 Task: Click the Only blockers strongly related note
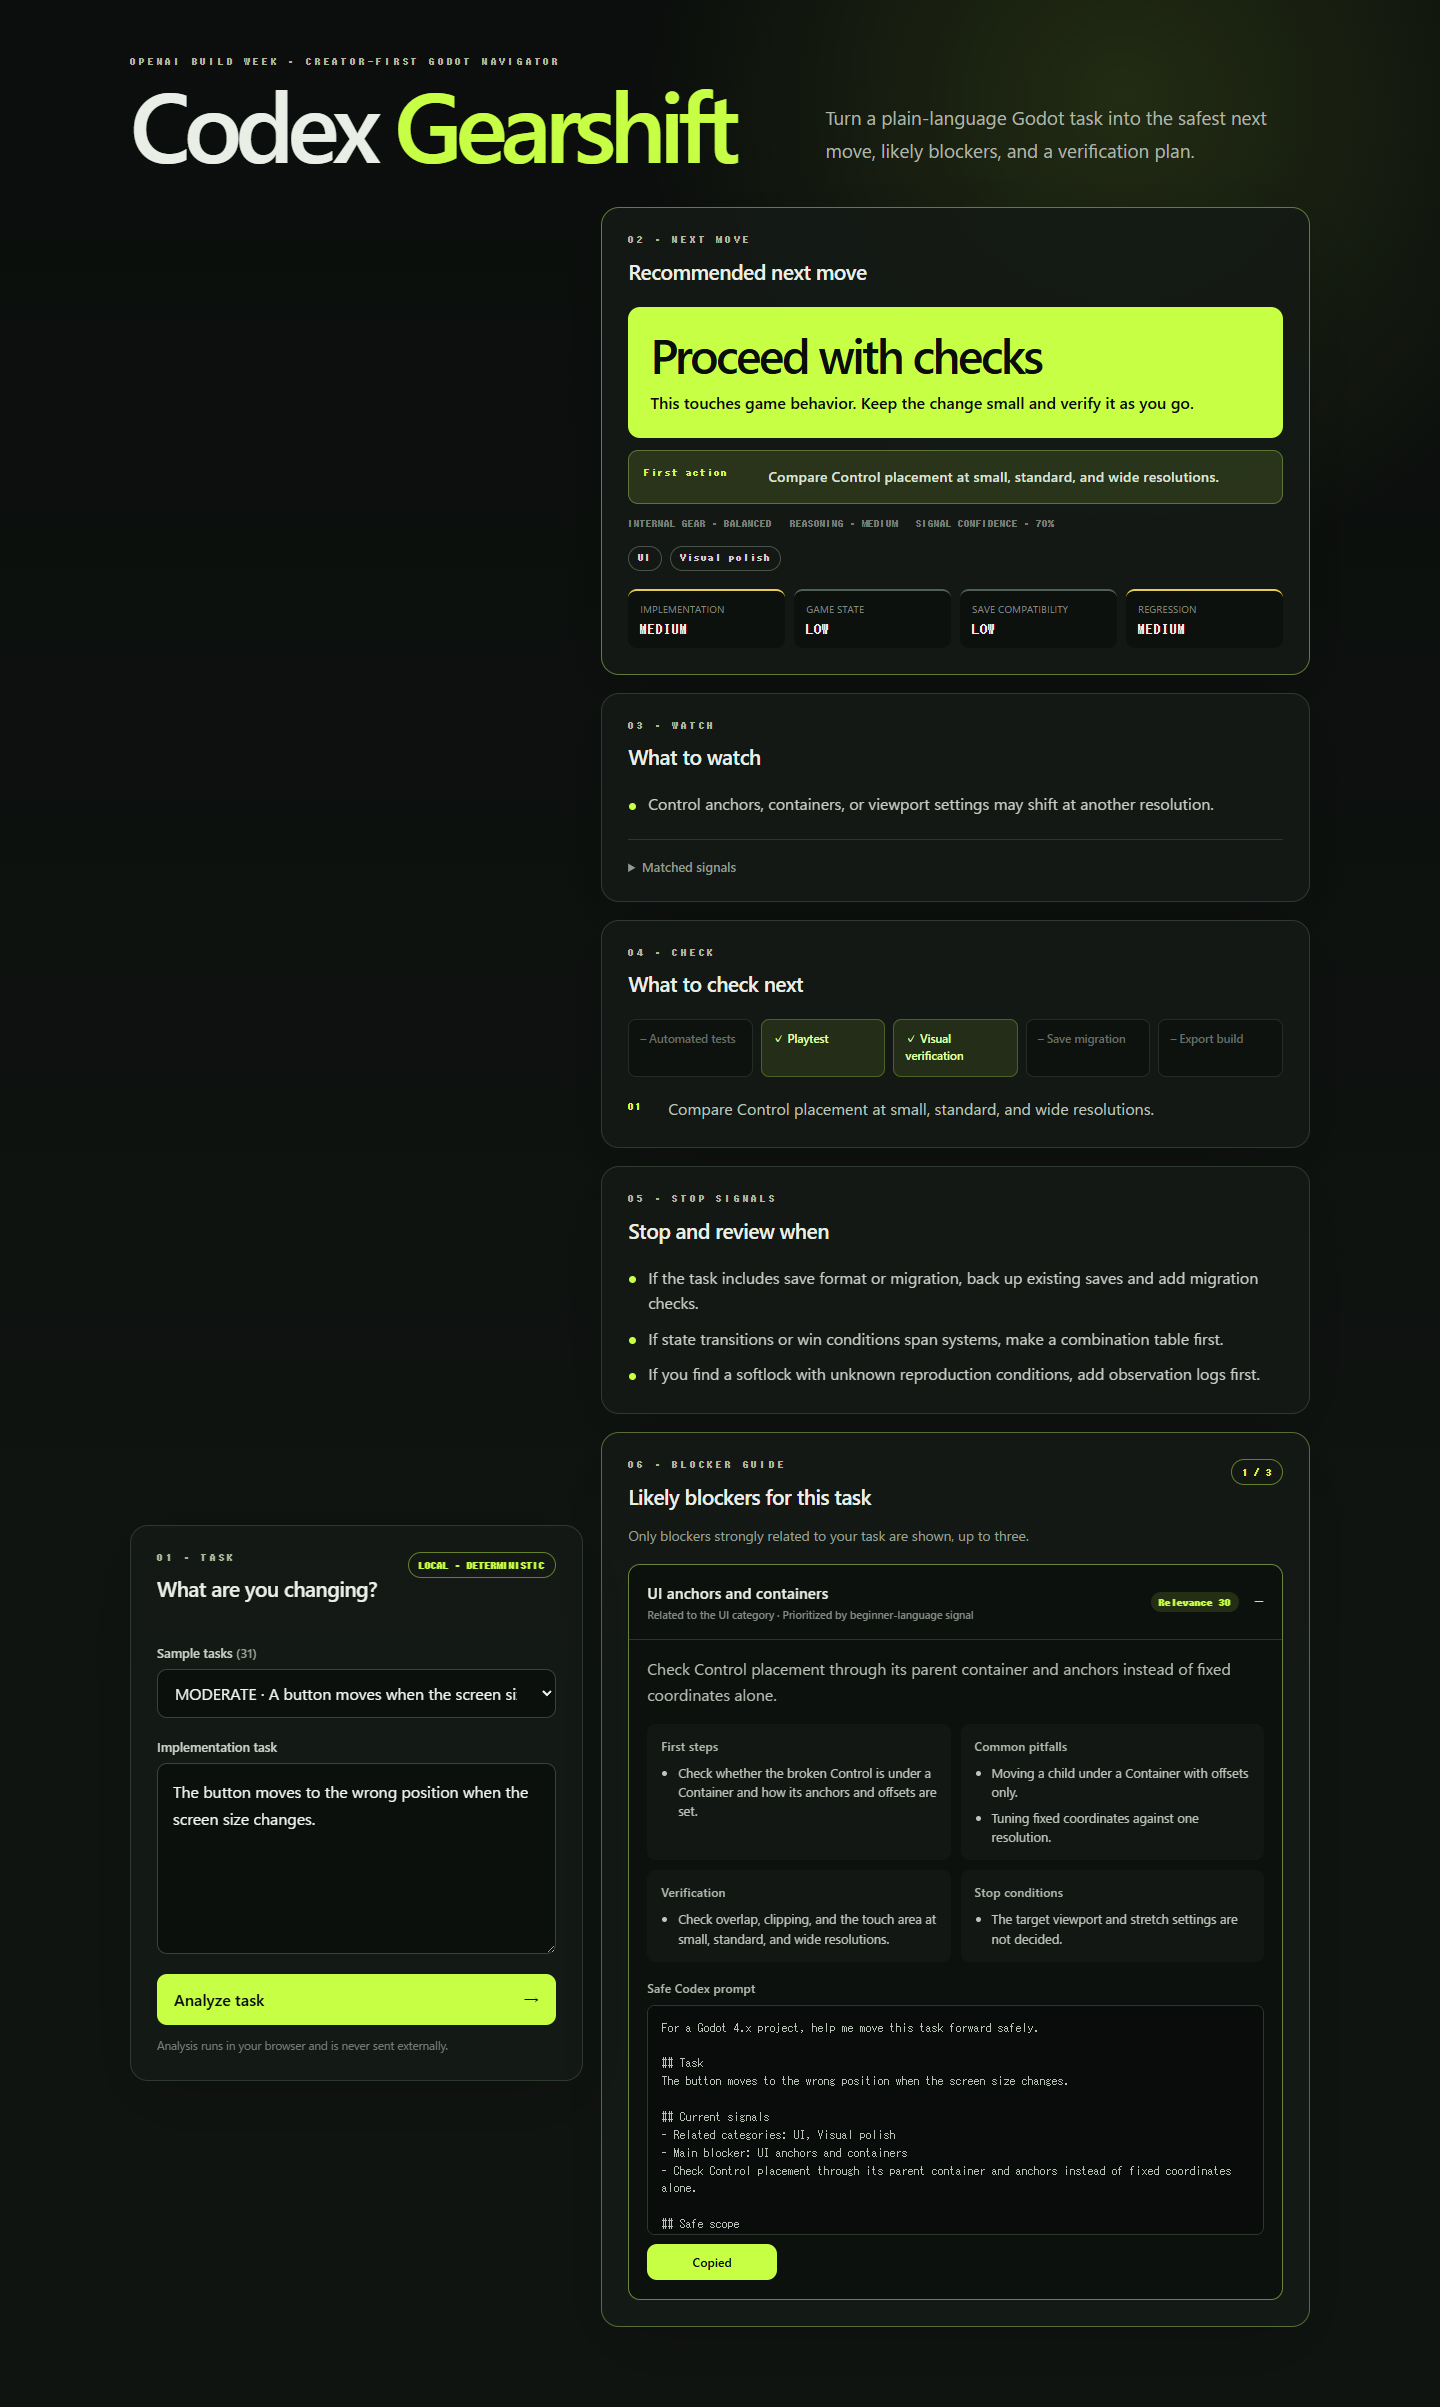click(828, 1537)
